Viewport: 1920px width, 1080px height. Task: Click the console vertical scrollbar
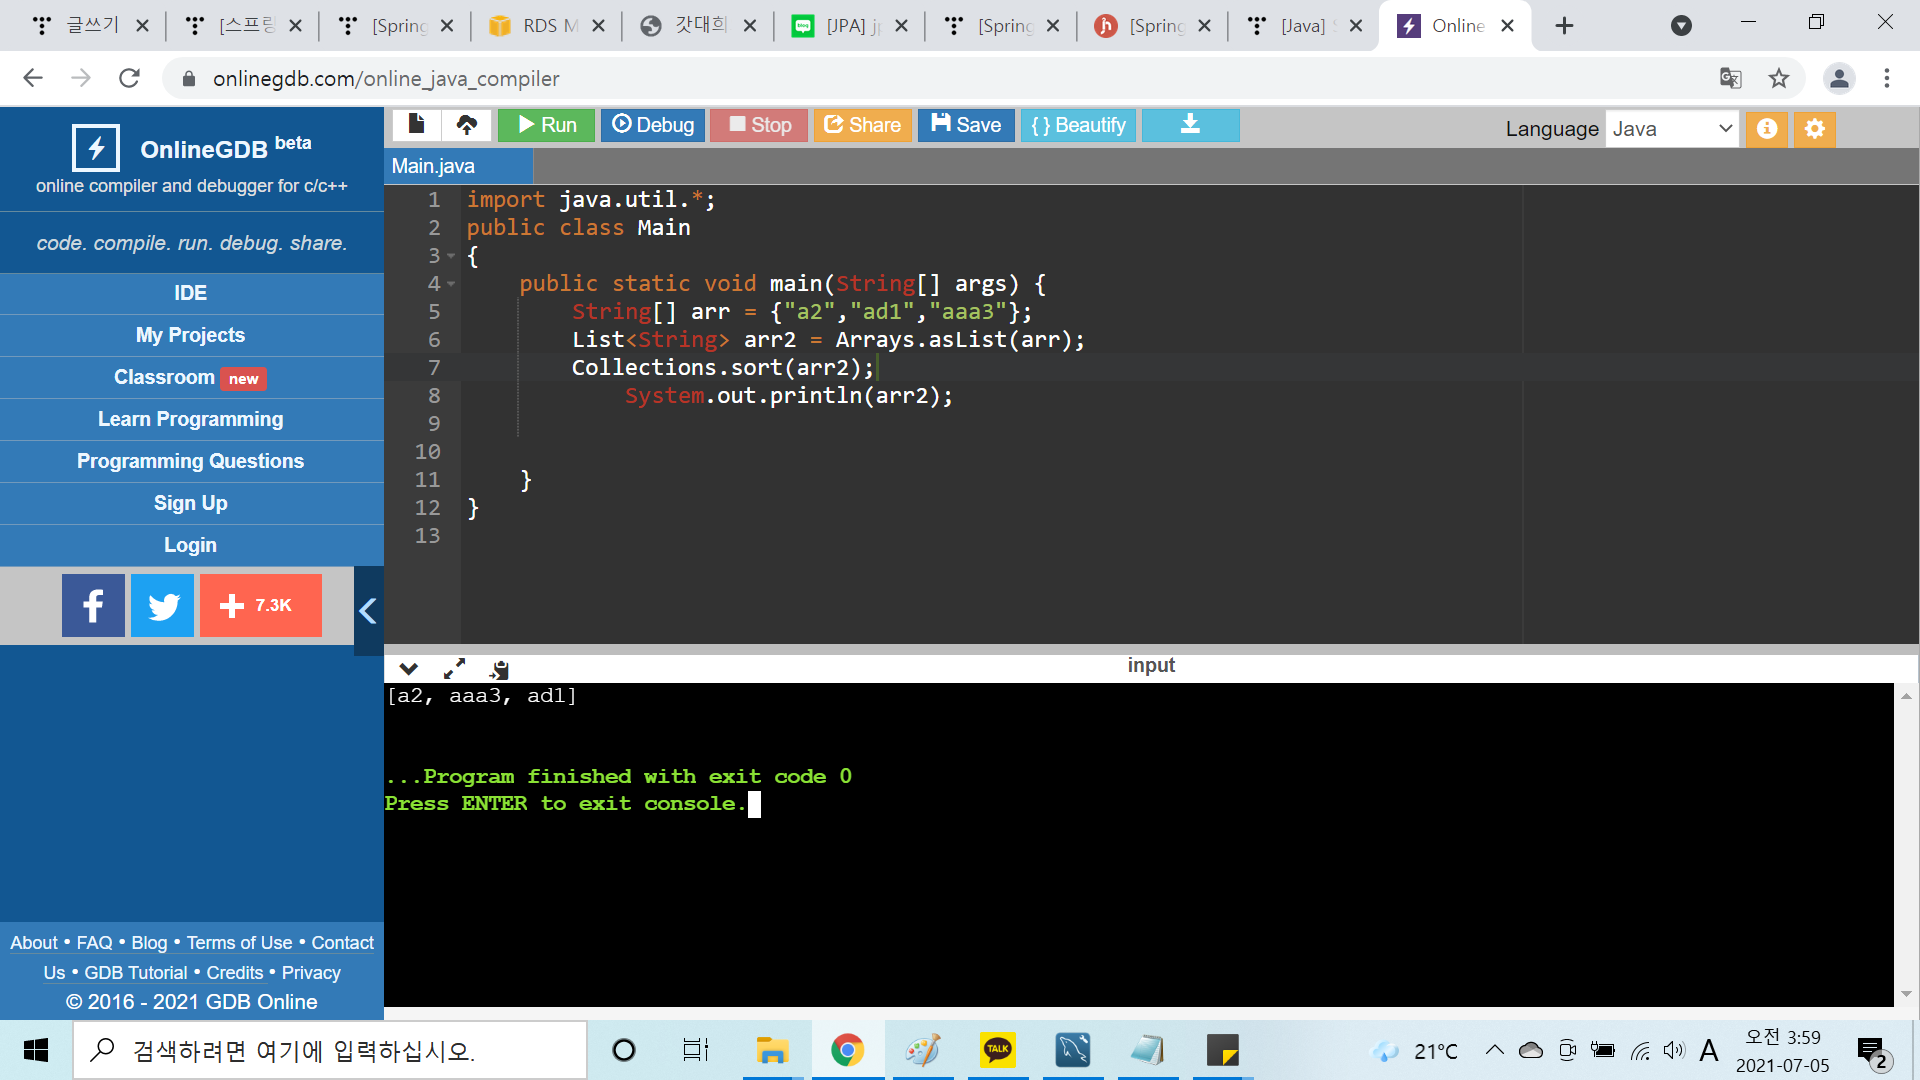(1906, 845)
